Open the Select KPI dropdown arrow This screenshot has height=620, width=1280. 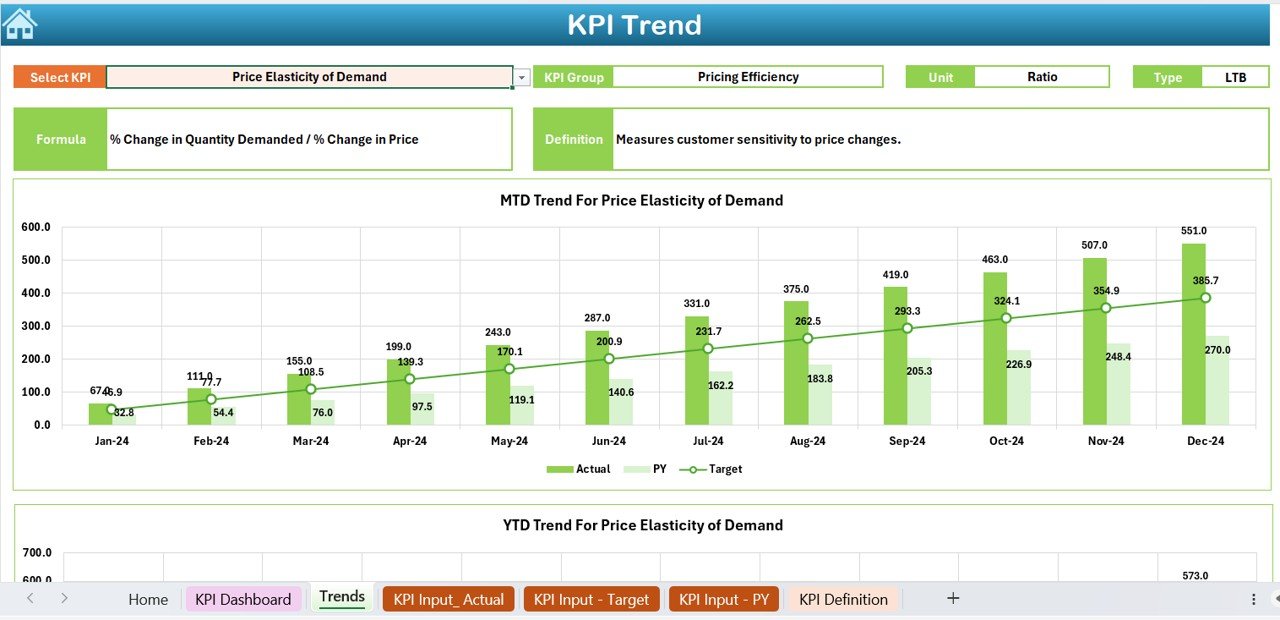(x=522, y=78)
